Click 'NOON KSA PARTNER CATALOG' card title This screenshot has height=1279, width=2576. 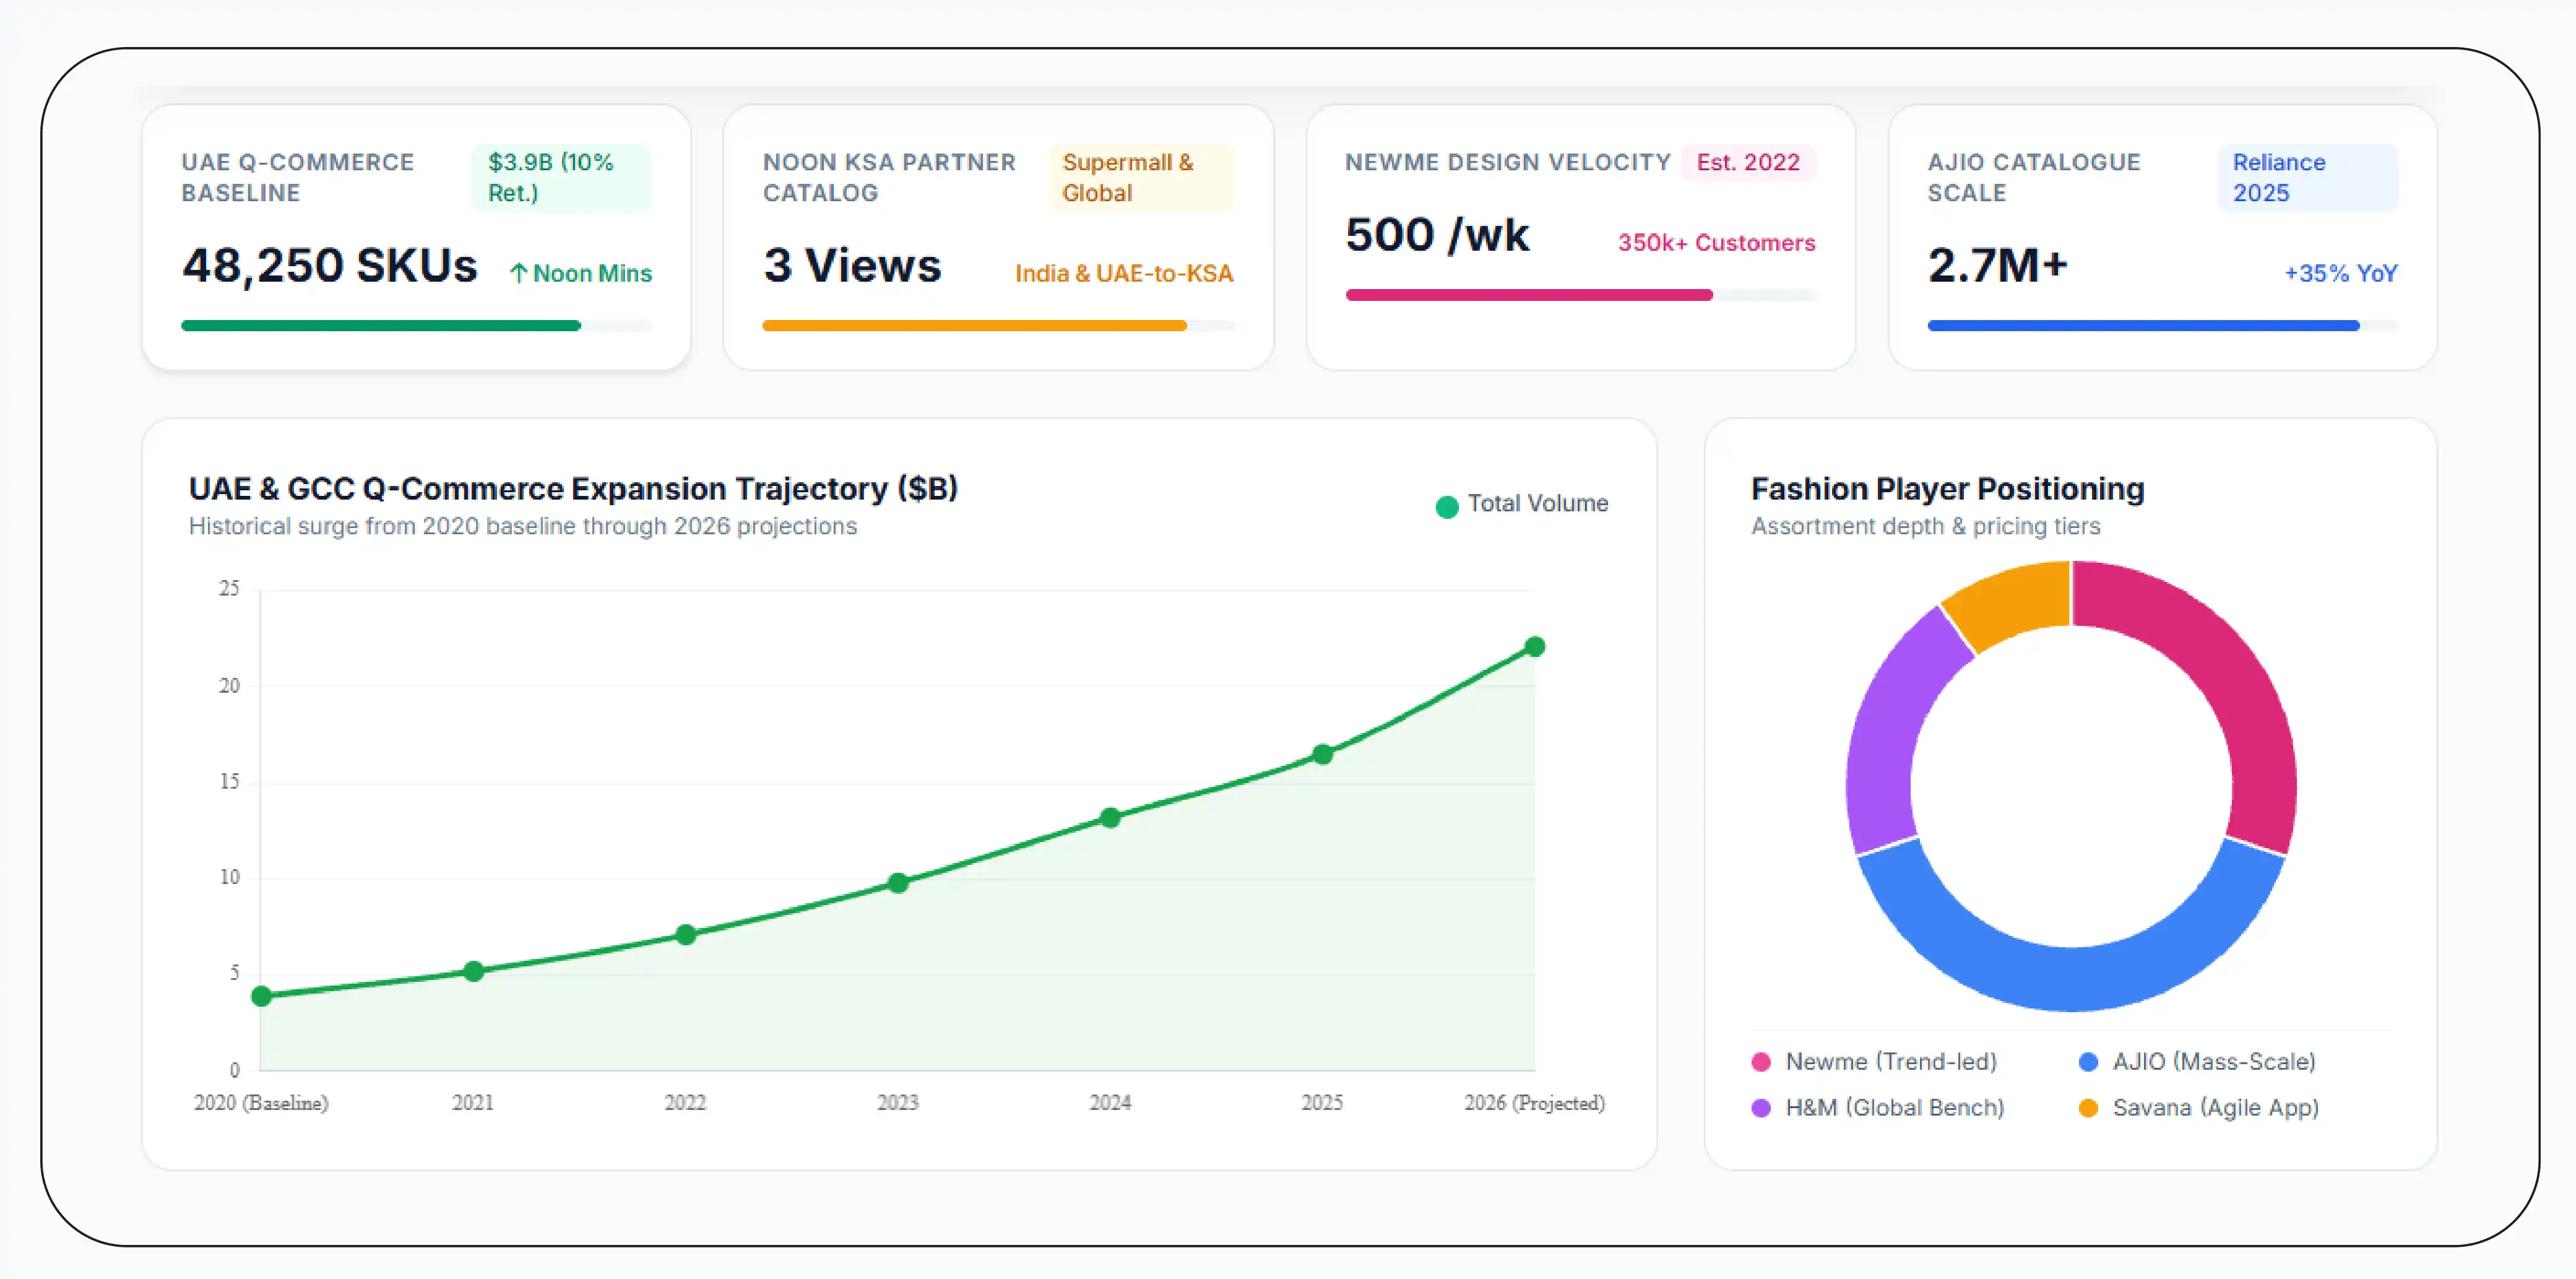tap(889, 177)
